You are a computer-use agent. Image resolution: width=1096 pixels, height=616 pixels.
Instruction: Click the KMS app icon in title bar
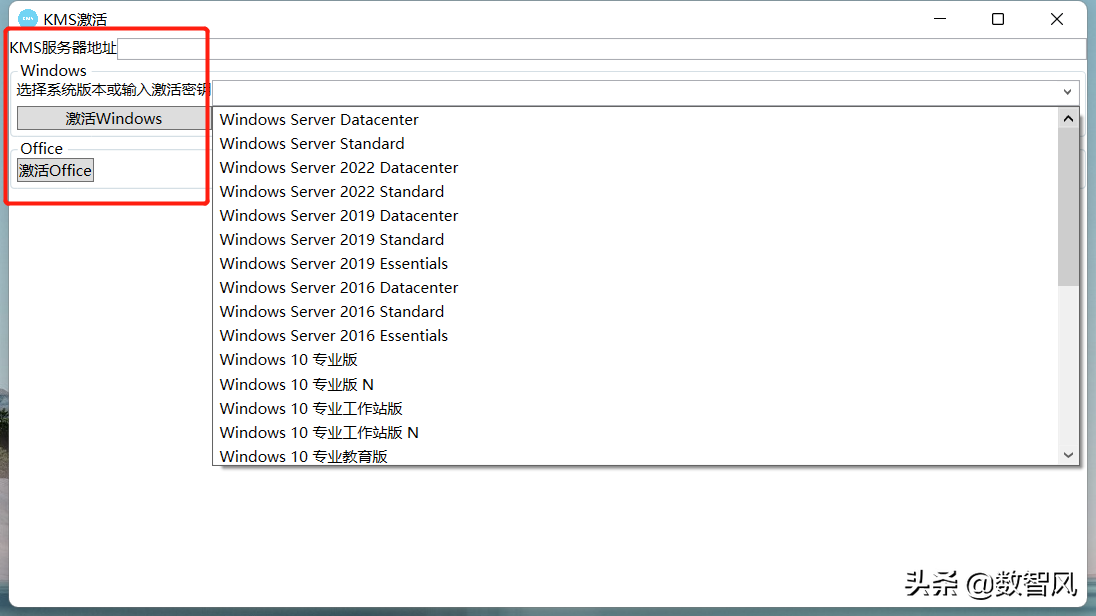(27, 18)
